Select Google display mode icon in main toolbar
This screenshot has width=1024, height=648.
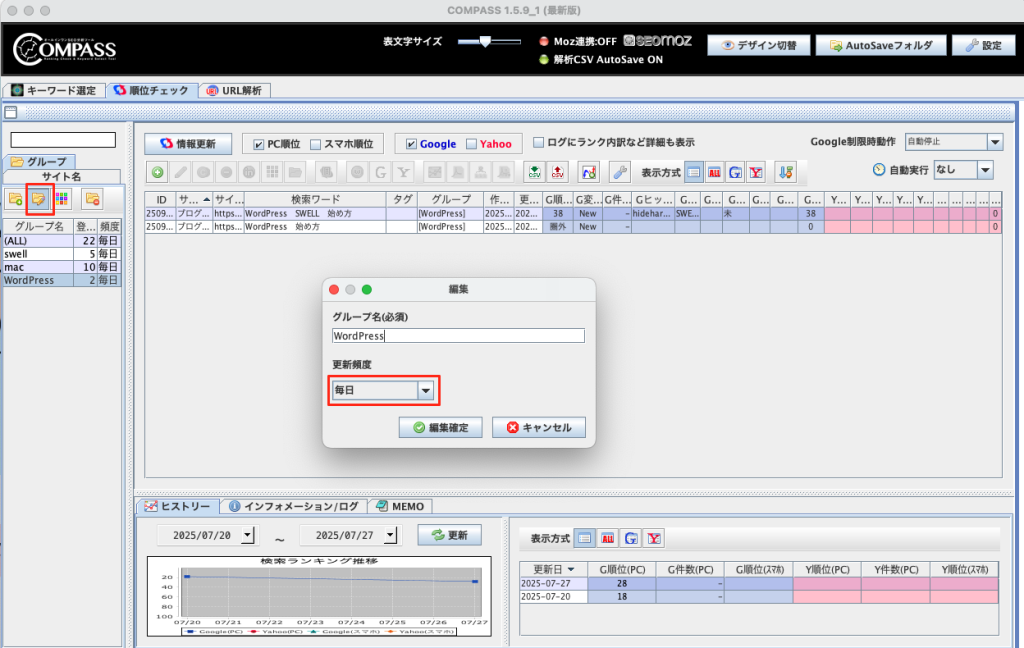(735, 172)
